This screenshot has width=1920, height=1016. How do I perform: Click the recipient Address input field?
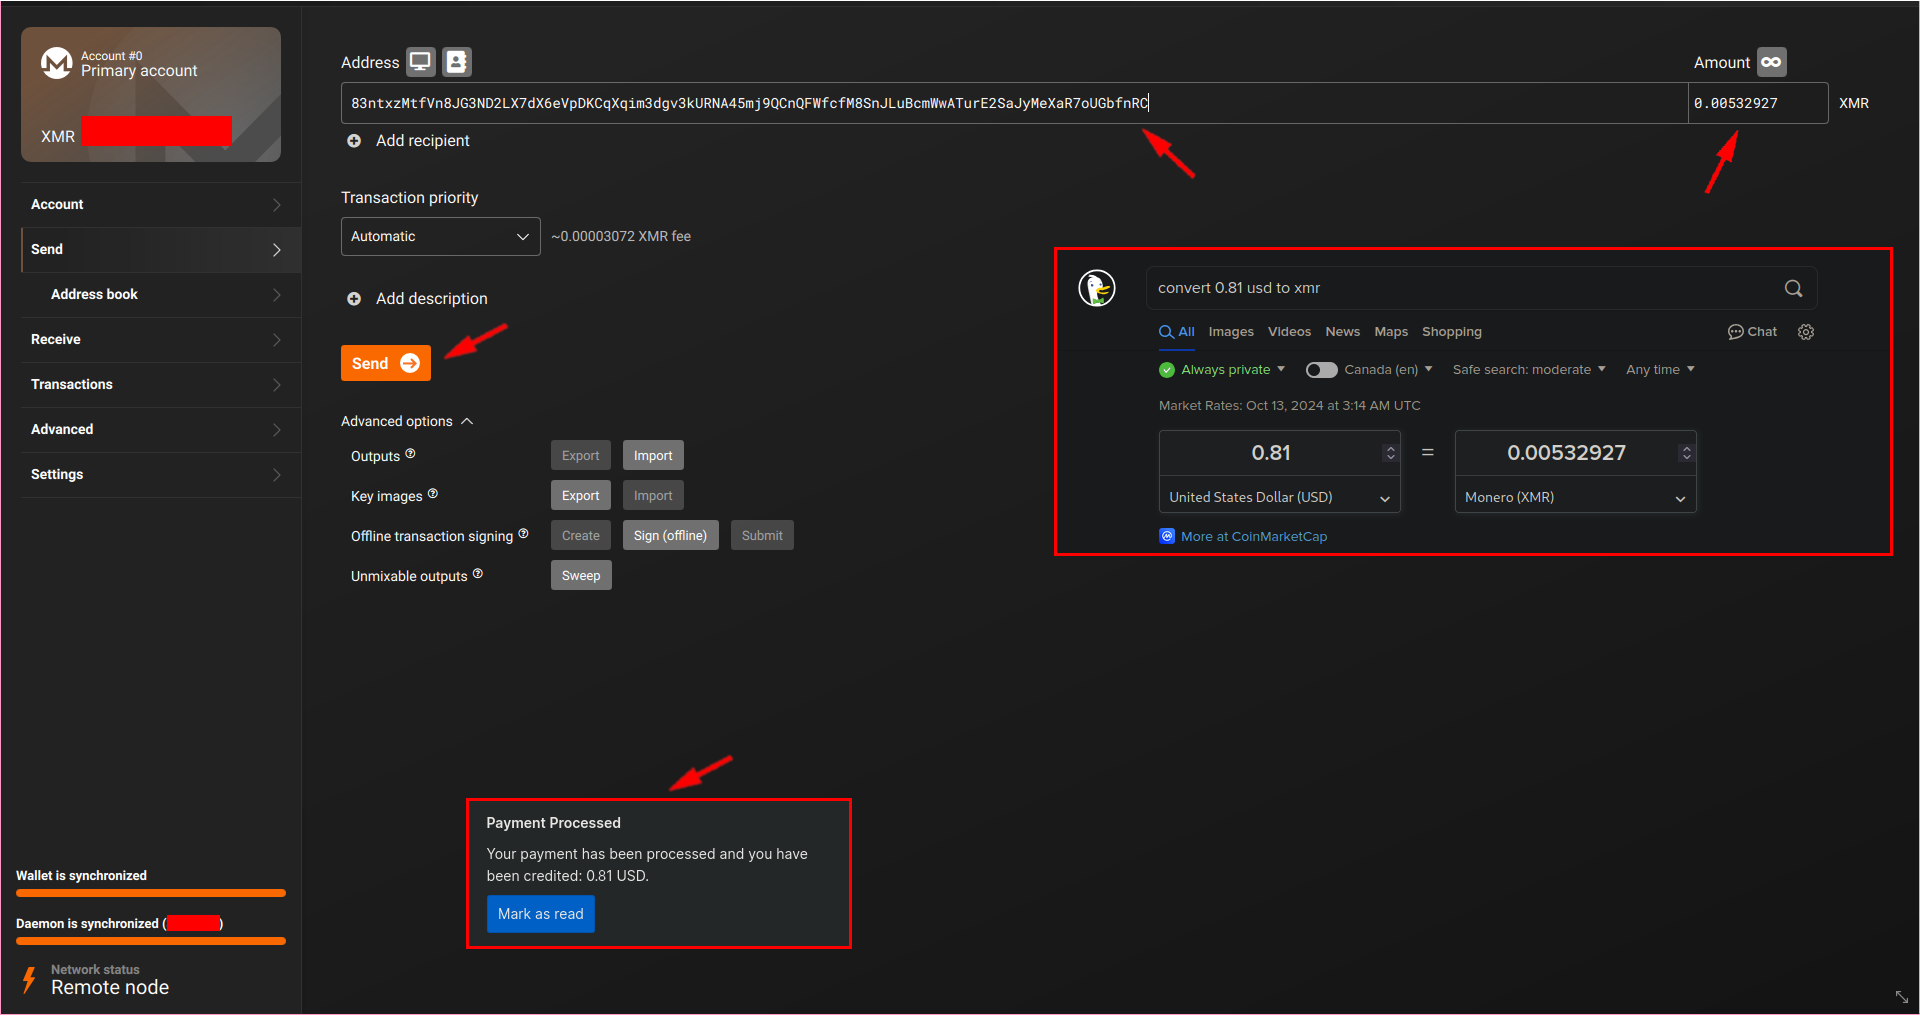point(1015,103)
